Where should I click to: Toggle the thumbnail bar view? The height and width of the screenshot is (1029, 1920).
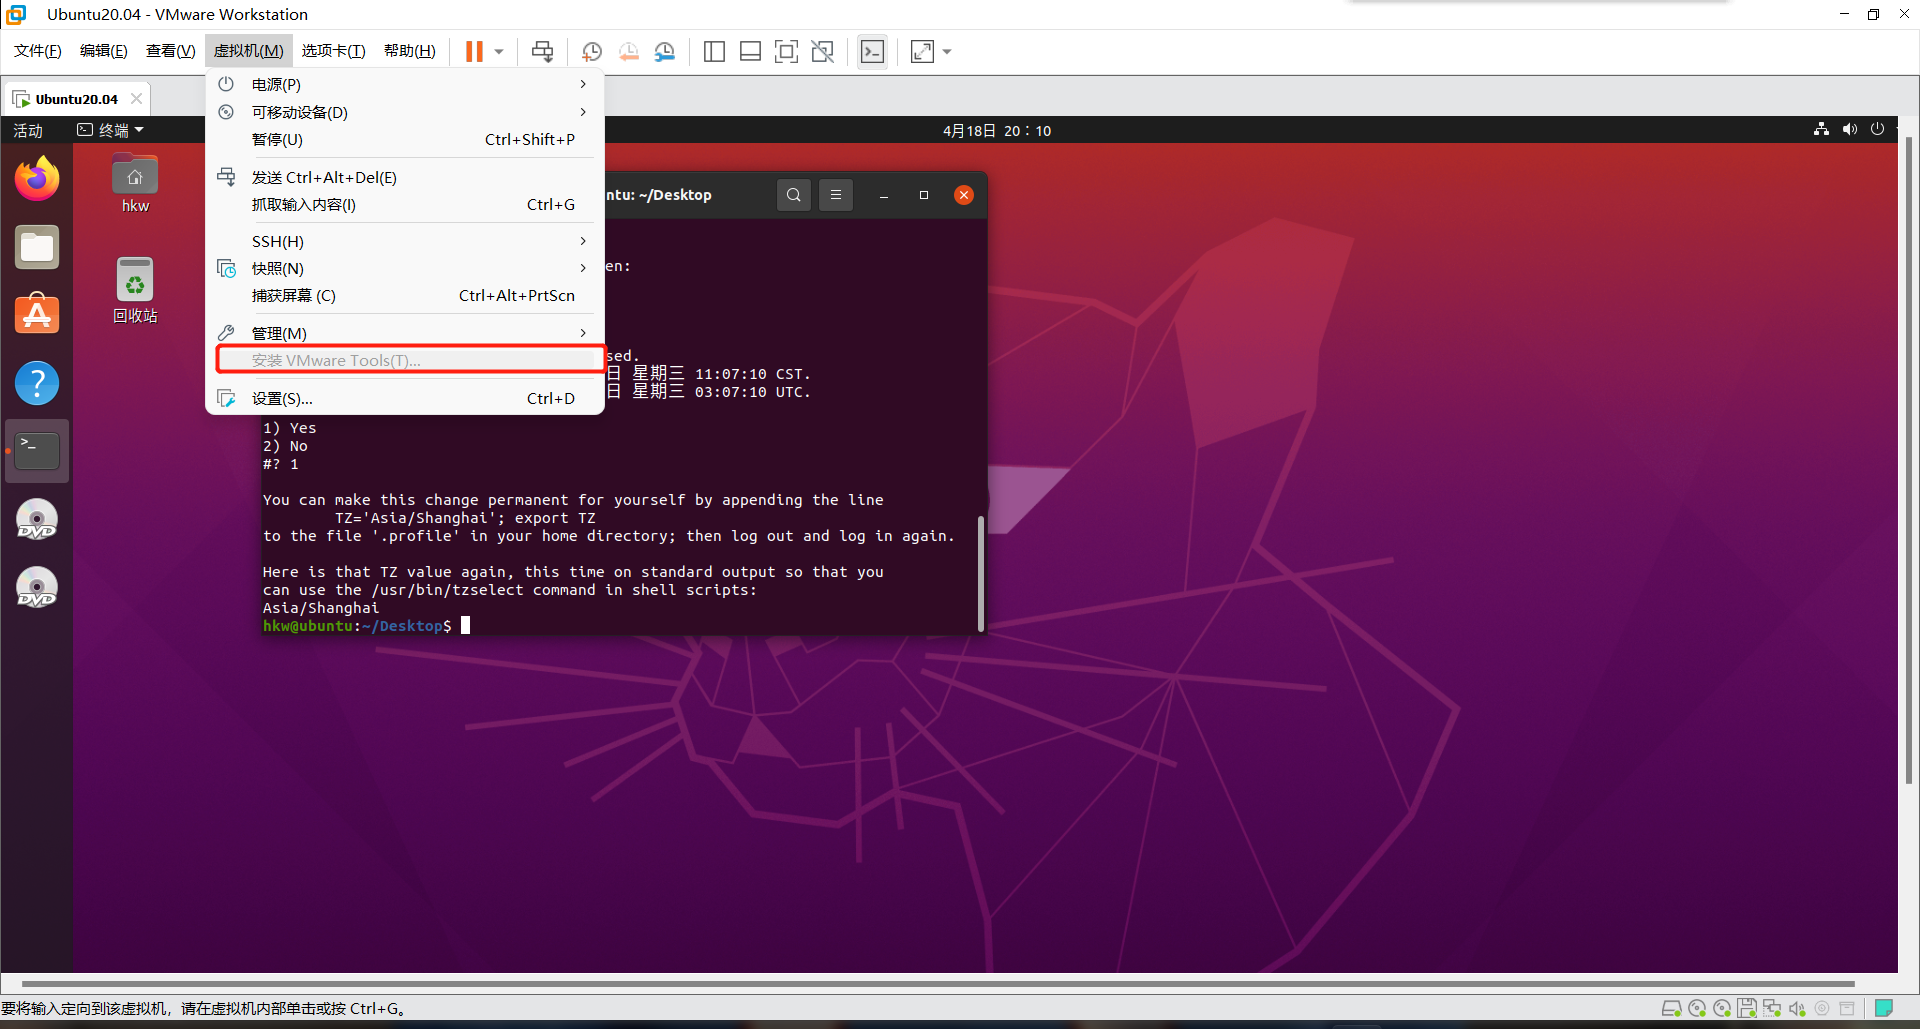pos(750,52)
